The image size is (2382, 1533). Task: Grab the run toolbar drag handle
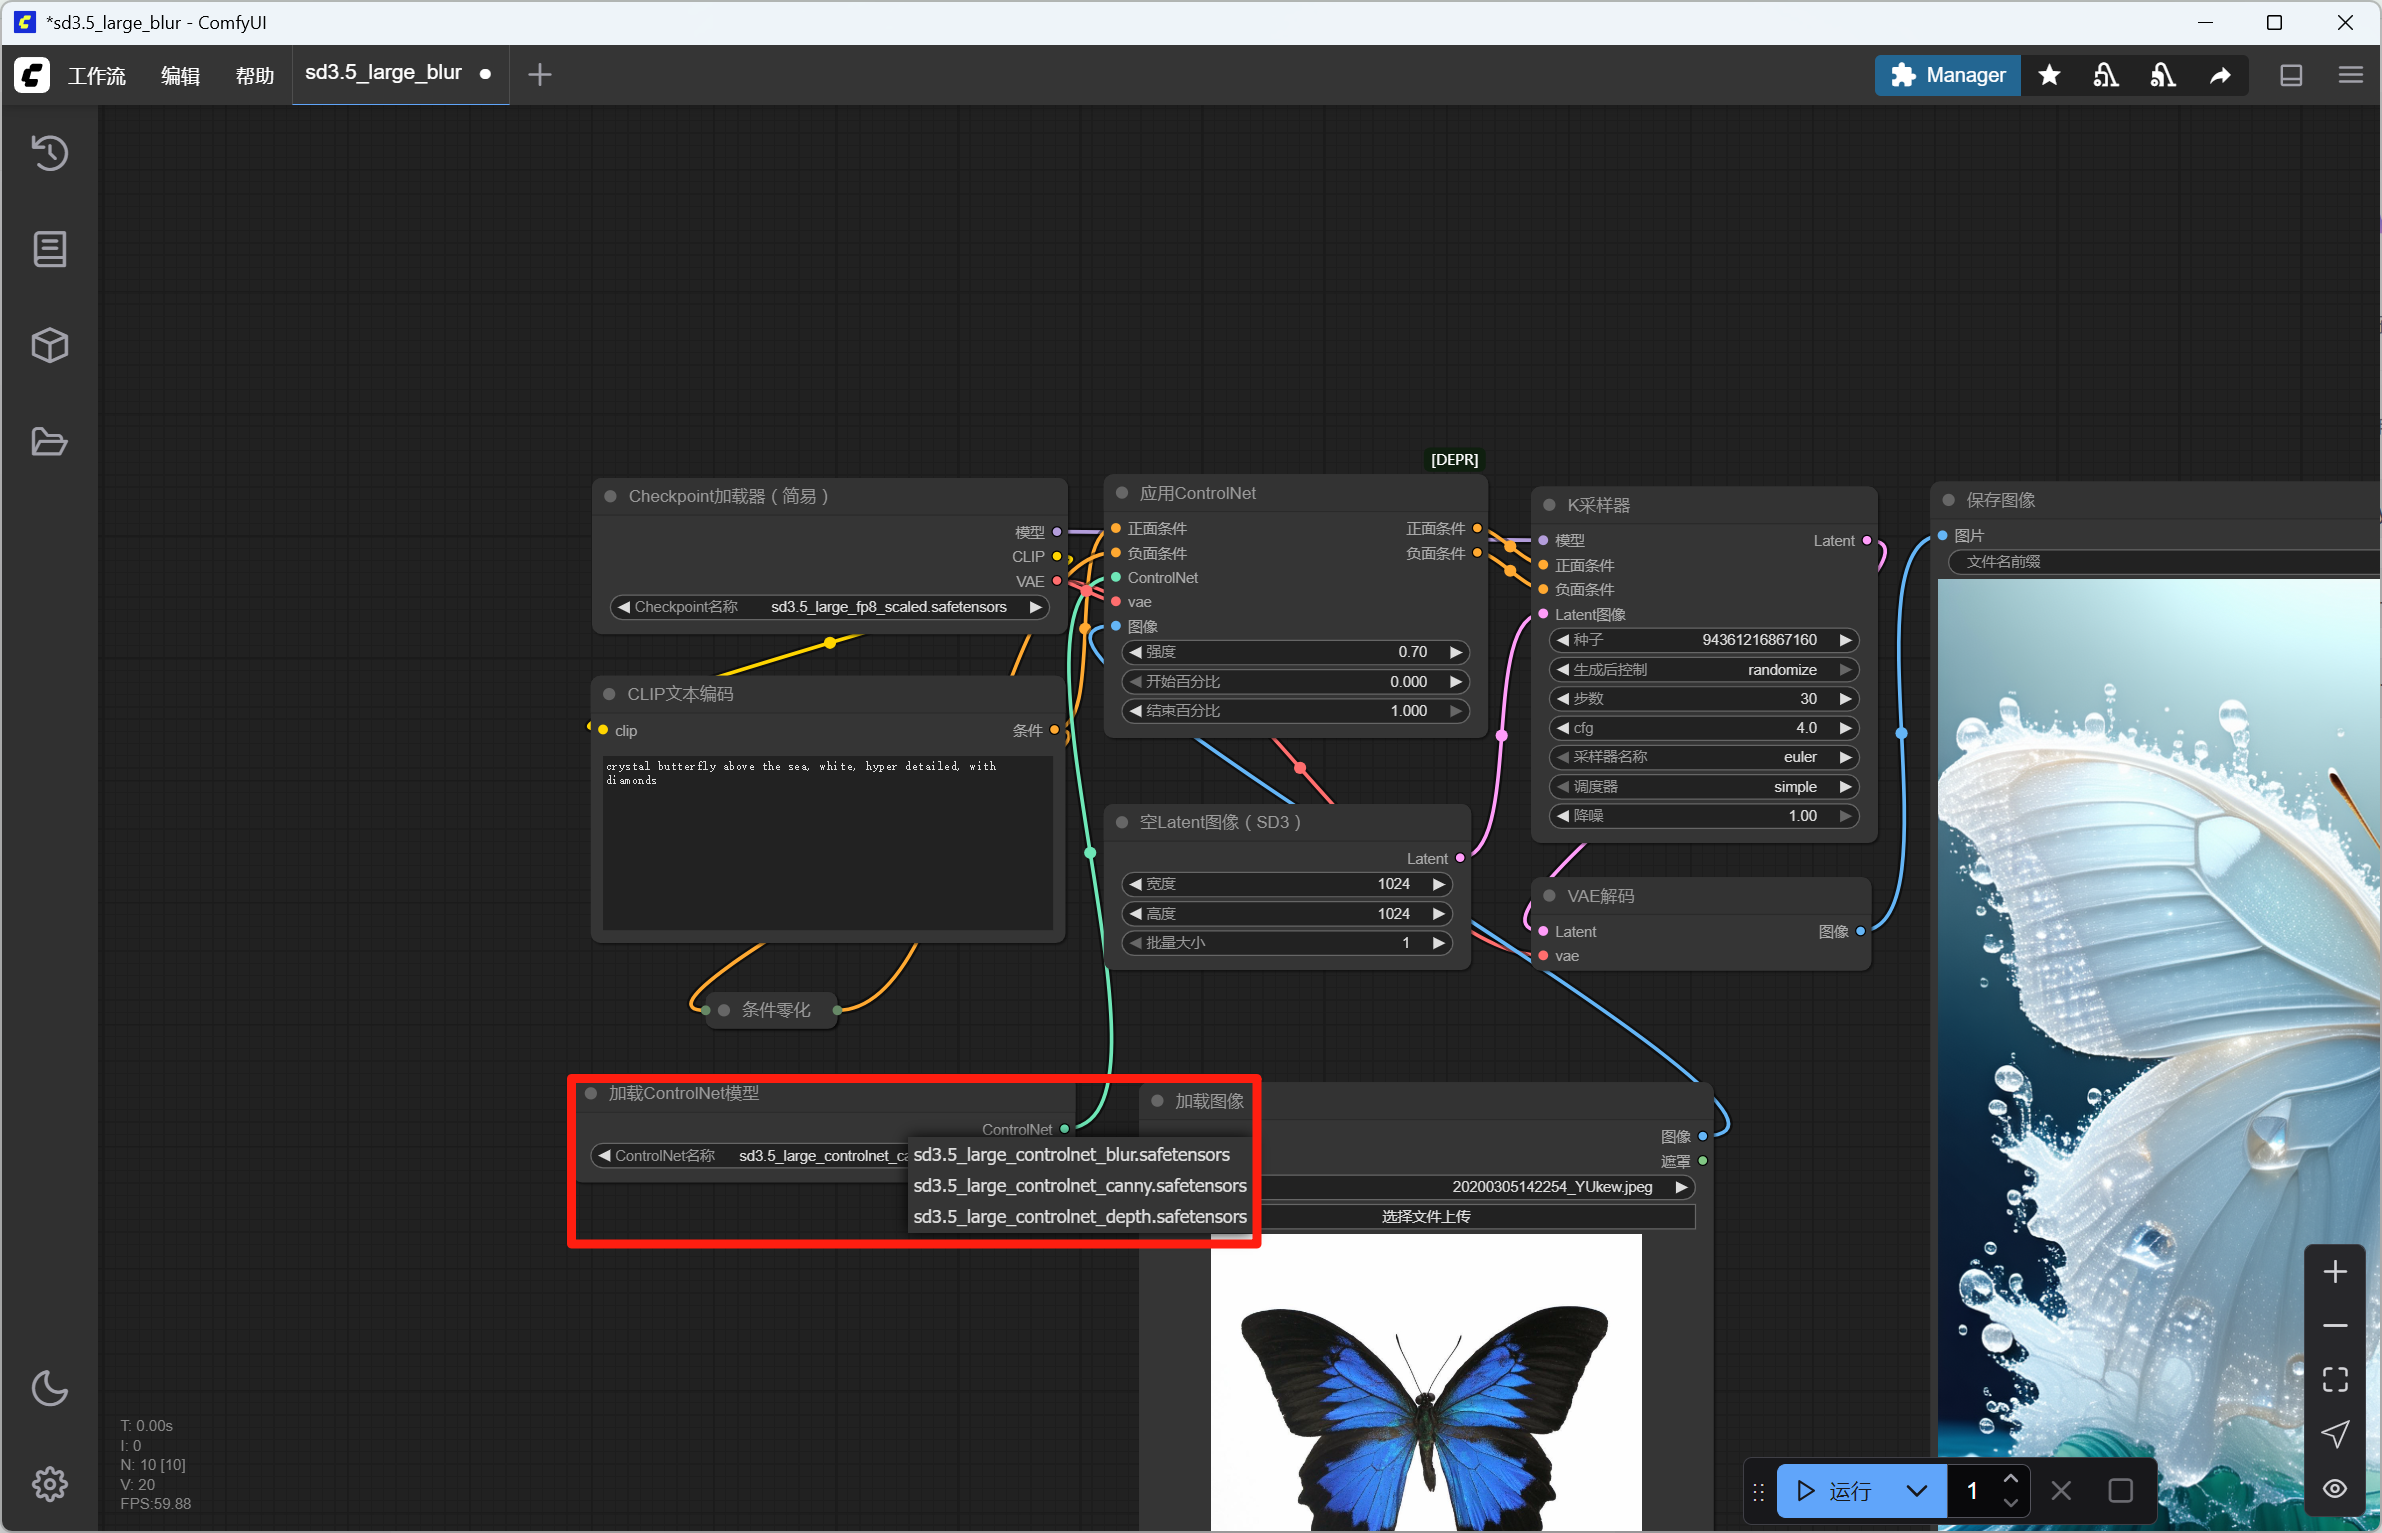[x=1759, y=1491]
